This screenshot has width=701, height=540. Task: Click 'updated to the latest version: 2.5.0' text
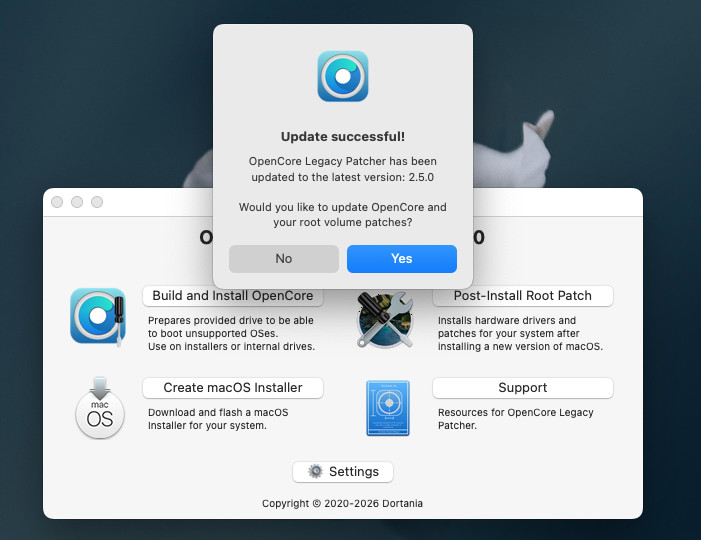pos(342,177)
